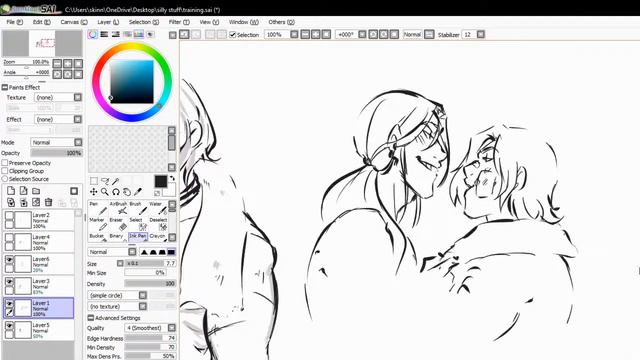Show the color wheel panel
The width and height of the screenshot is (640, 360).
point(93,34)
